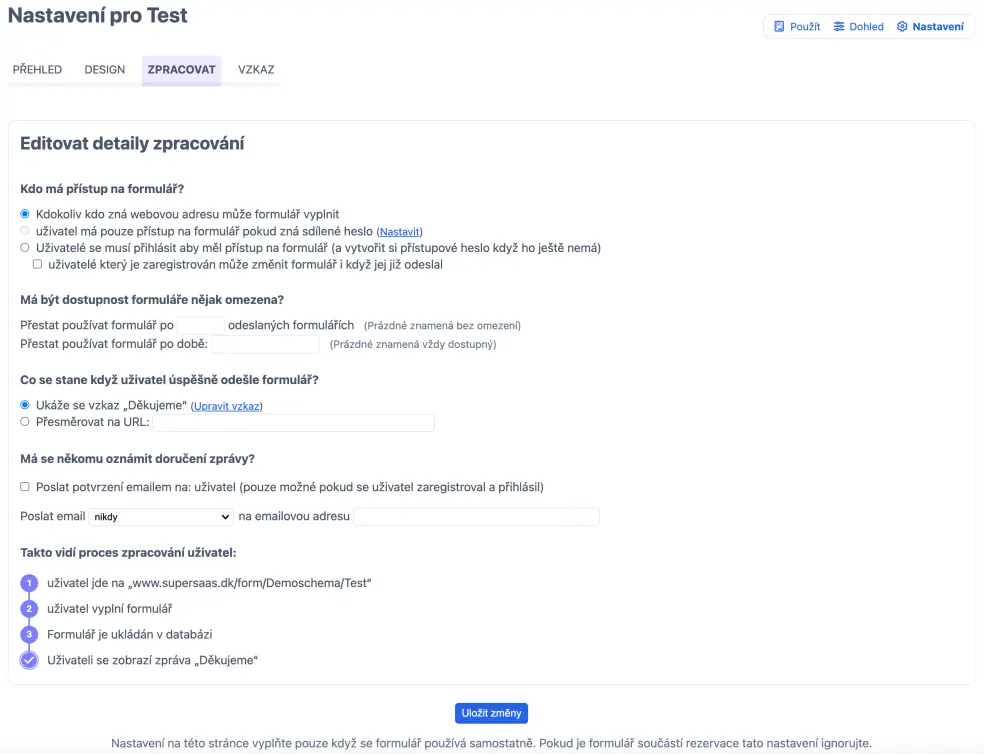Select "Uživatelé se musí přihlásit" radio option

coord(25,247)
